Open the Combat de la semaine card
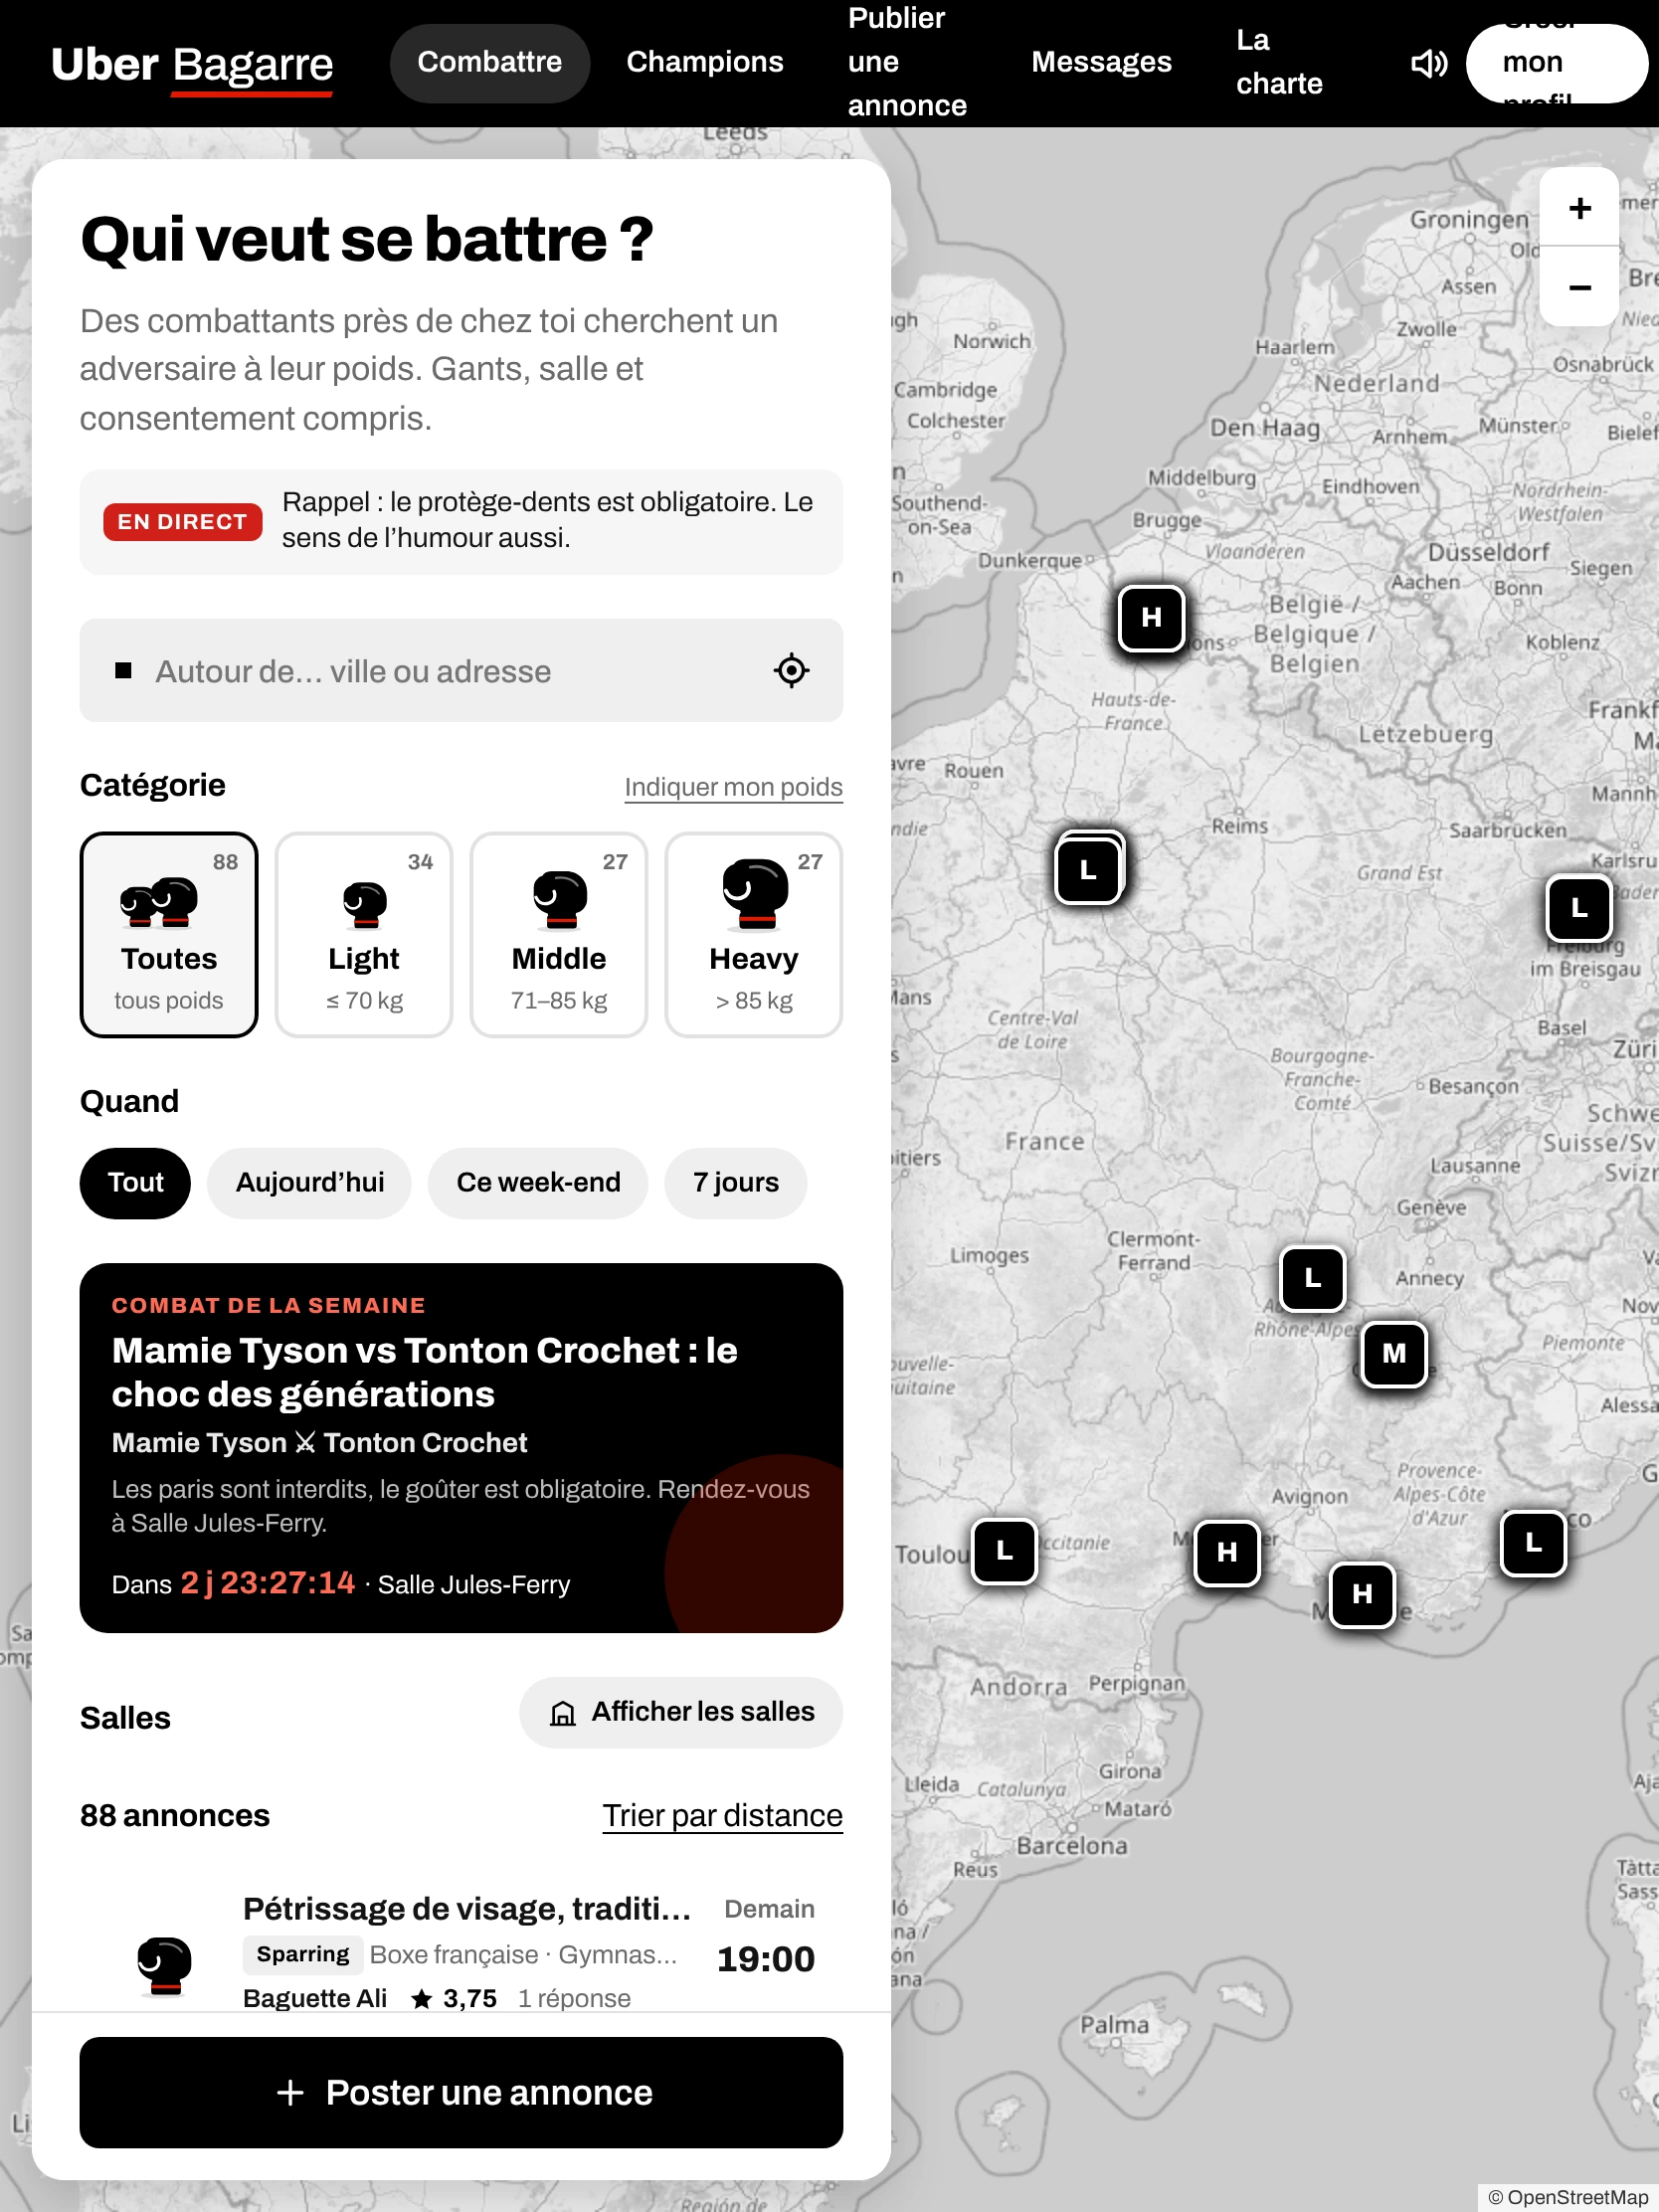 point(461,1448)
